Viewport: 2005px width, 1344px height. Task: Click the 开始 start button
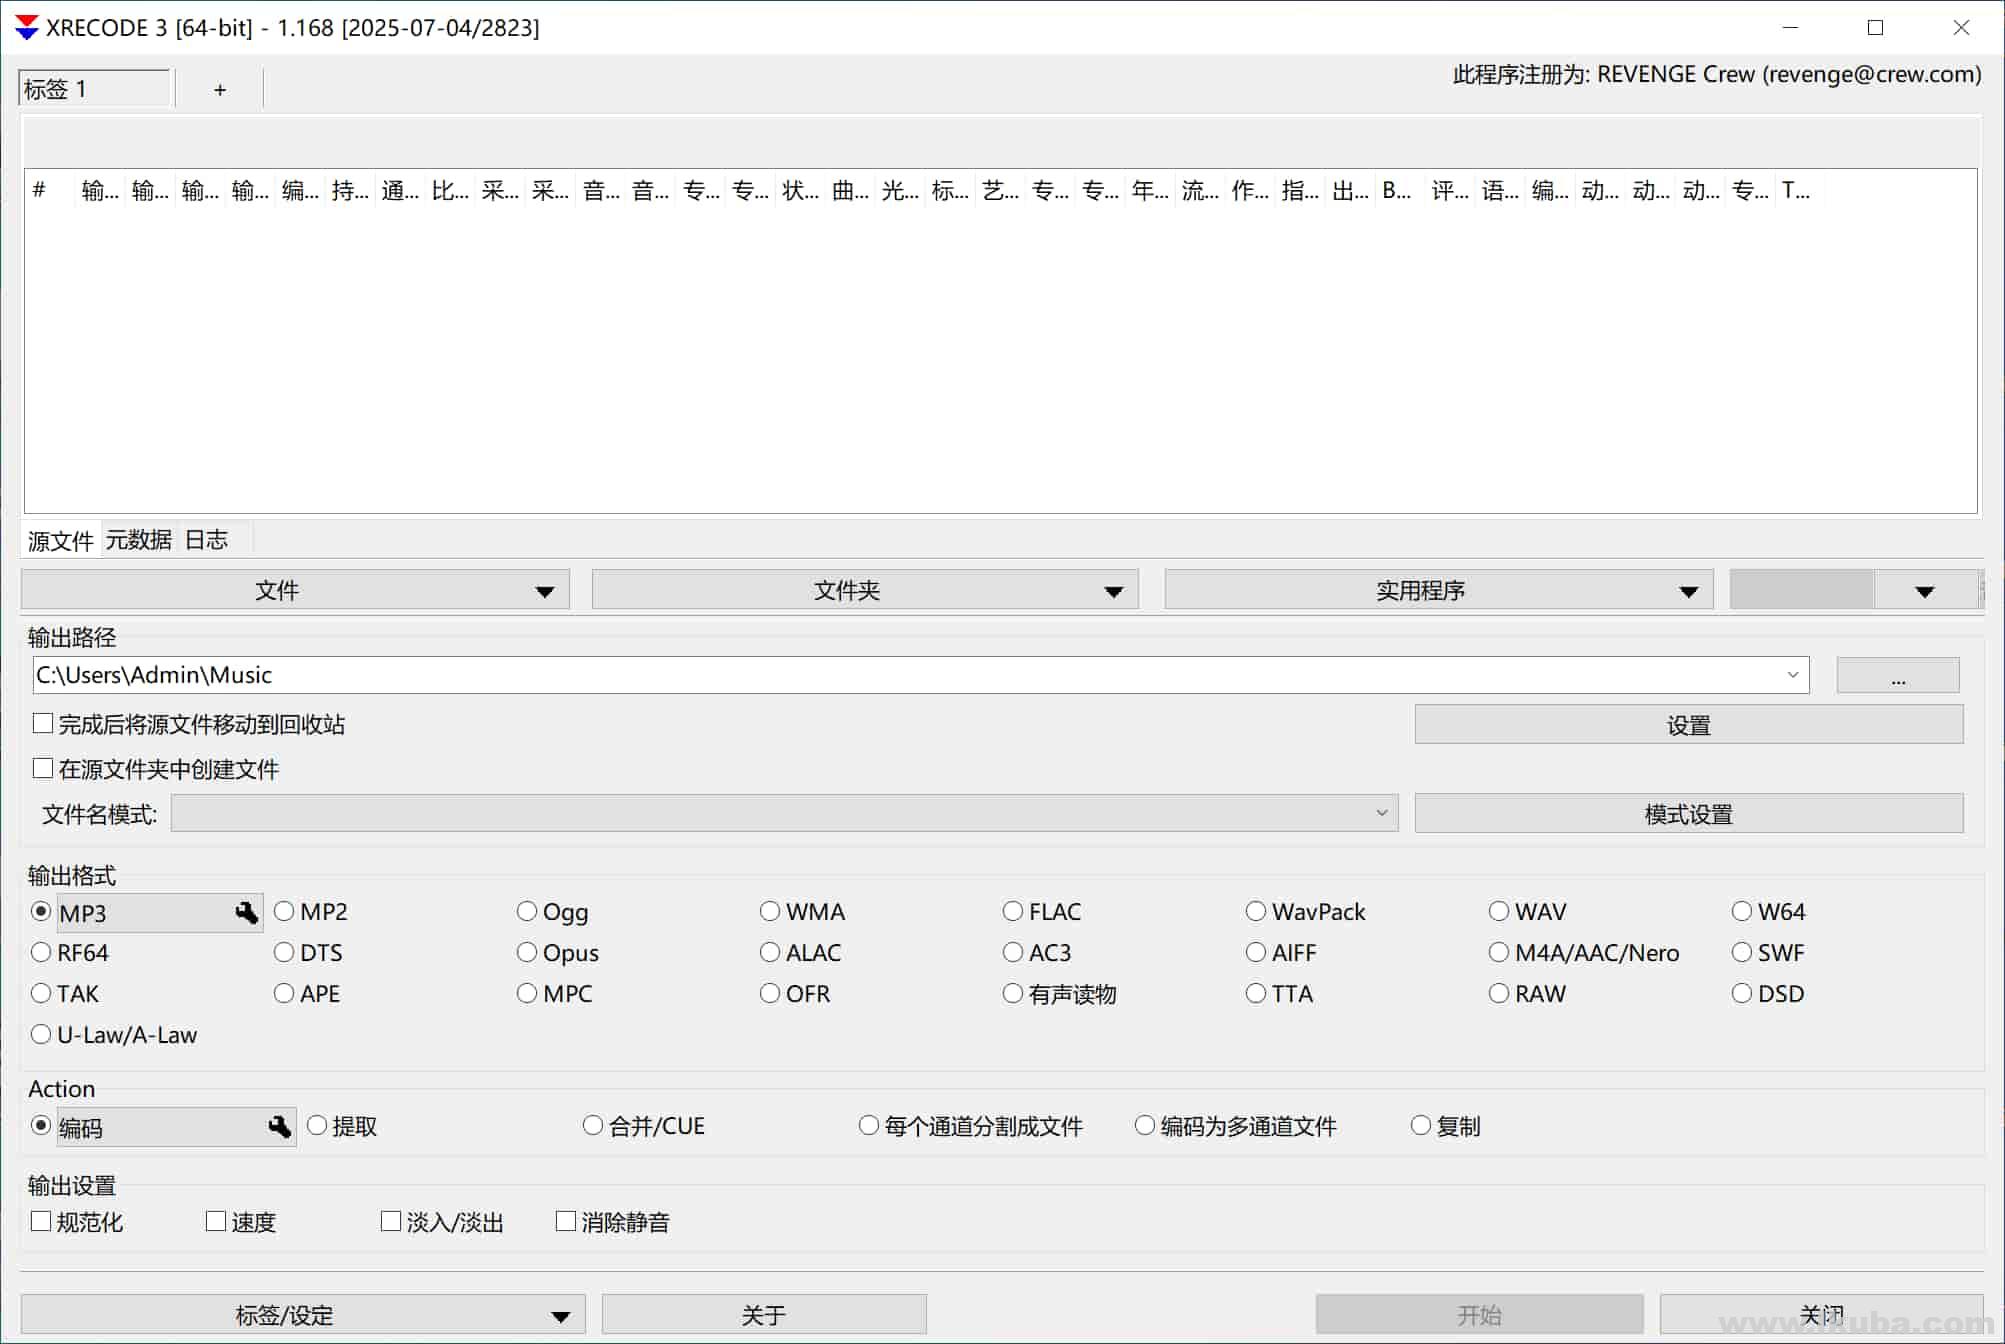click(1479, 1314)
